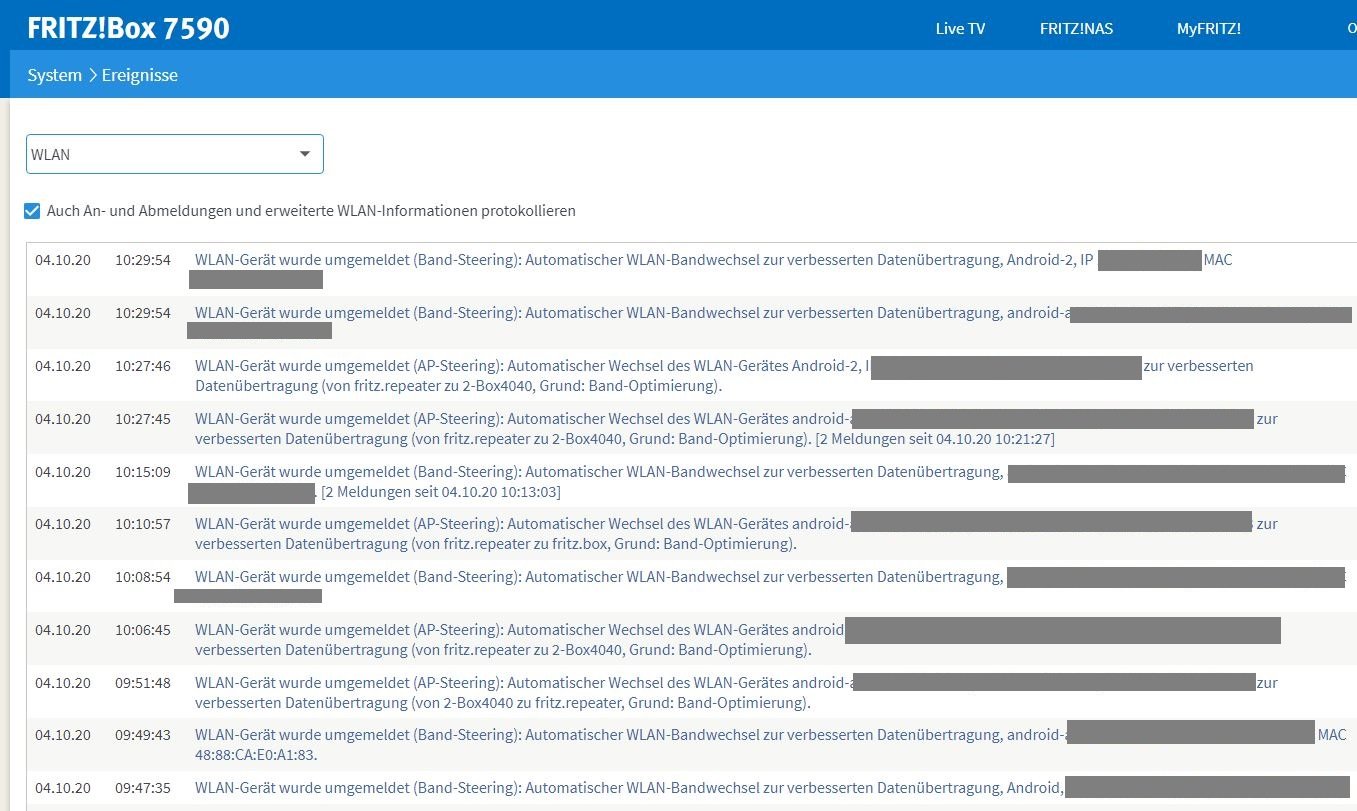Viewport: 1357px width, 811px height.
Task: Click the MAC address 48:88:CA:E0:A1:83
Action: pos(256,755)
